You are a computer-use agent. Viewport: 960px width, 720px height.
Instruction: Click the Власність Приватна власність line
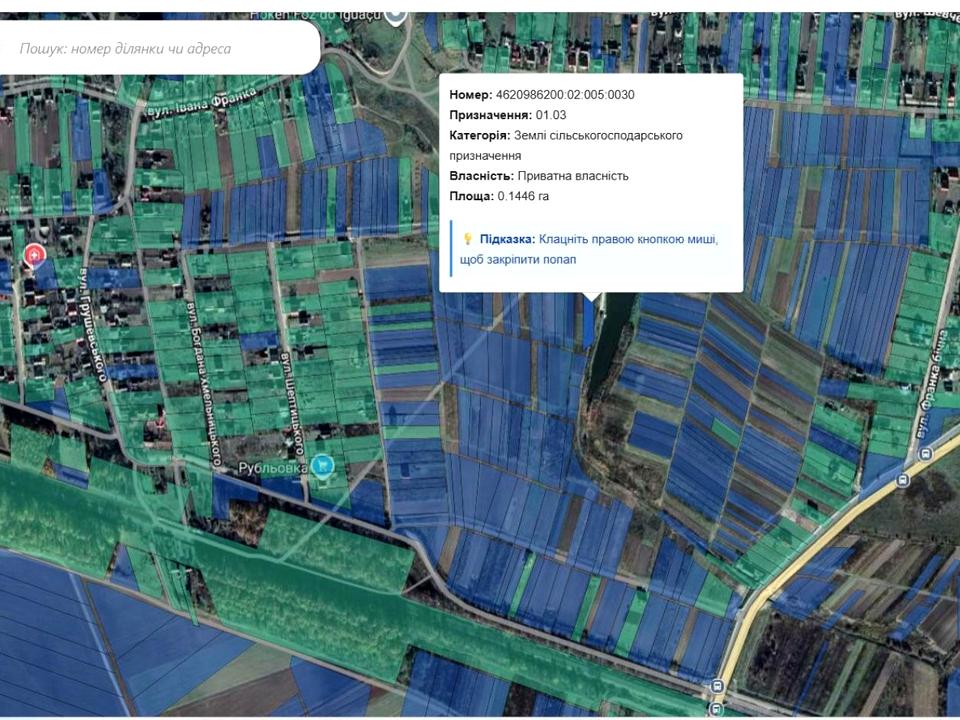(x=539, y=176)
